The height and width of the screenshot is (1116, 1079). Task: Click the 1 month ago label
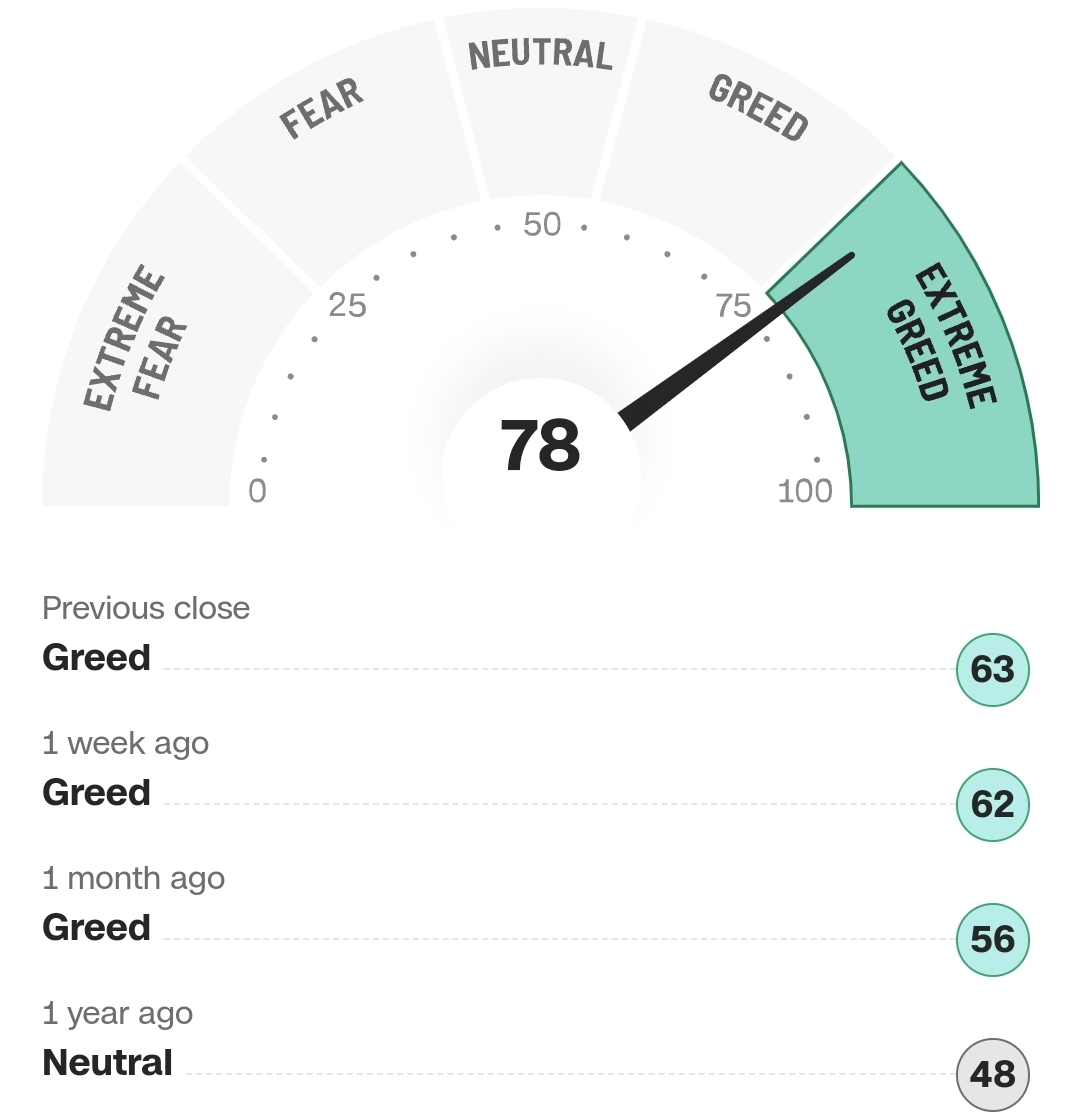tap(133, 879)
